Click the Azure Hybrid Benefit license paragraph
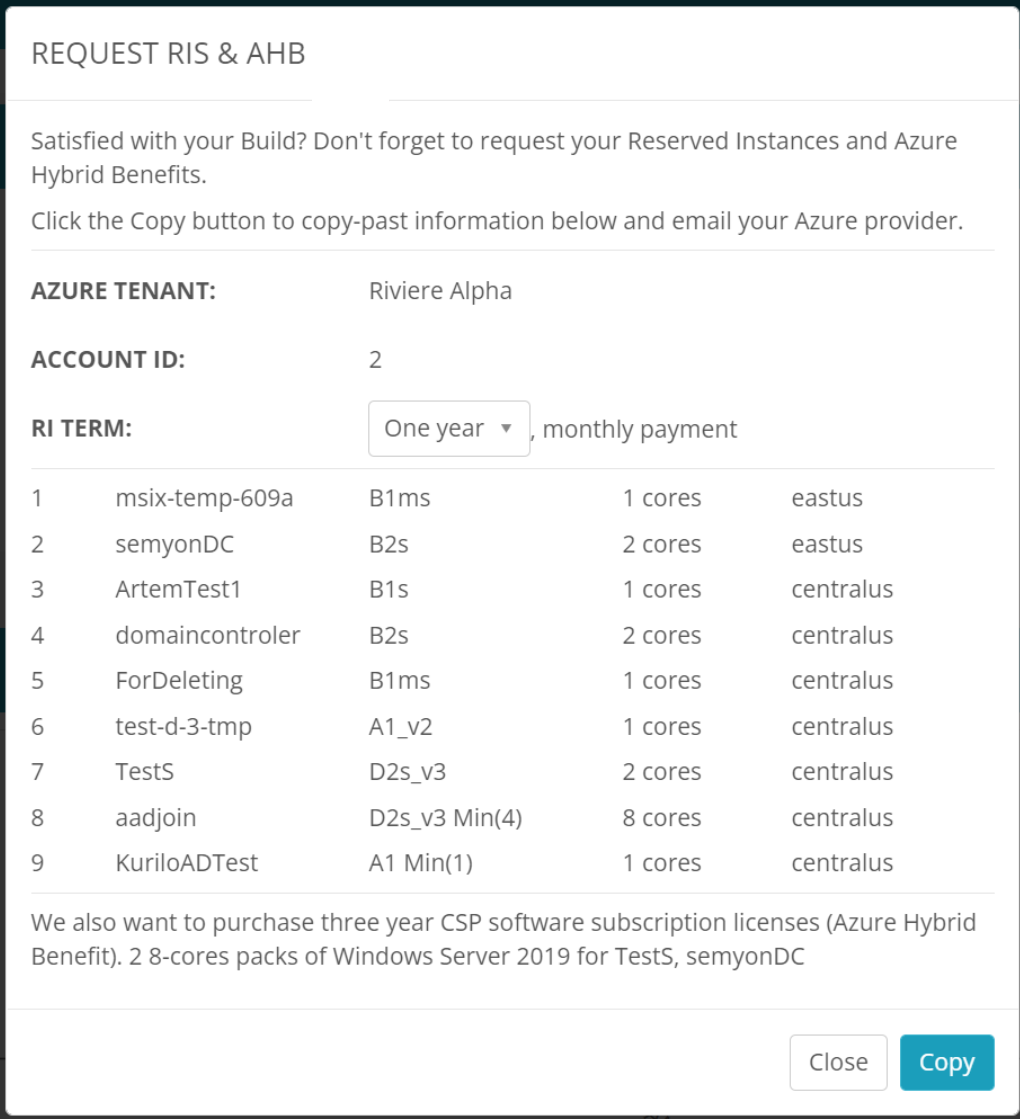The width and height of the screenshot is (1020, 1119). click(x=503, y=939)
